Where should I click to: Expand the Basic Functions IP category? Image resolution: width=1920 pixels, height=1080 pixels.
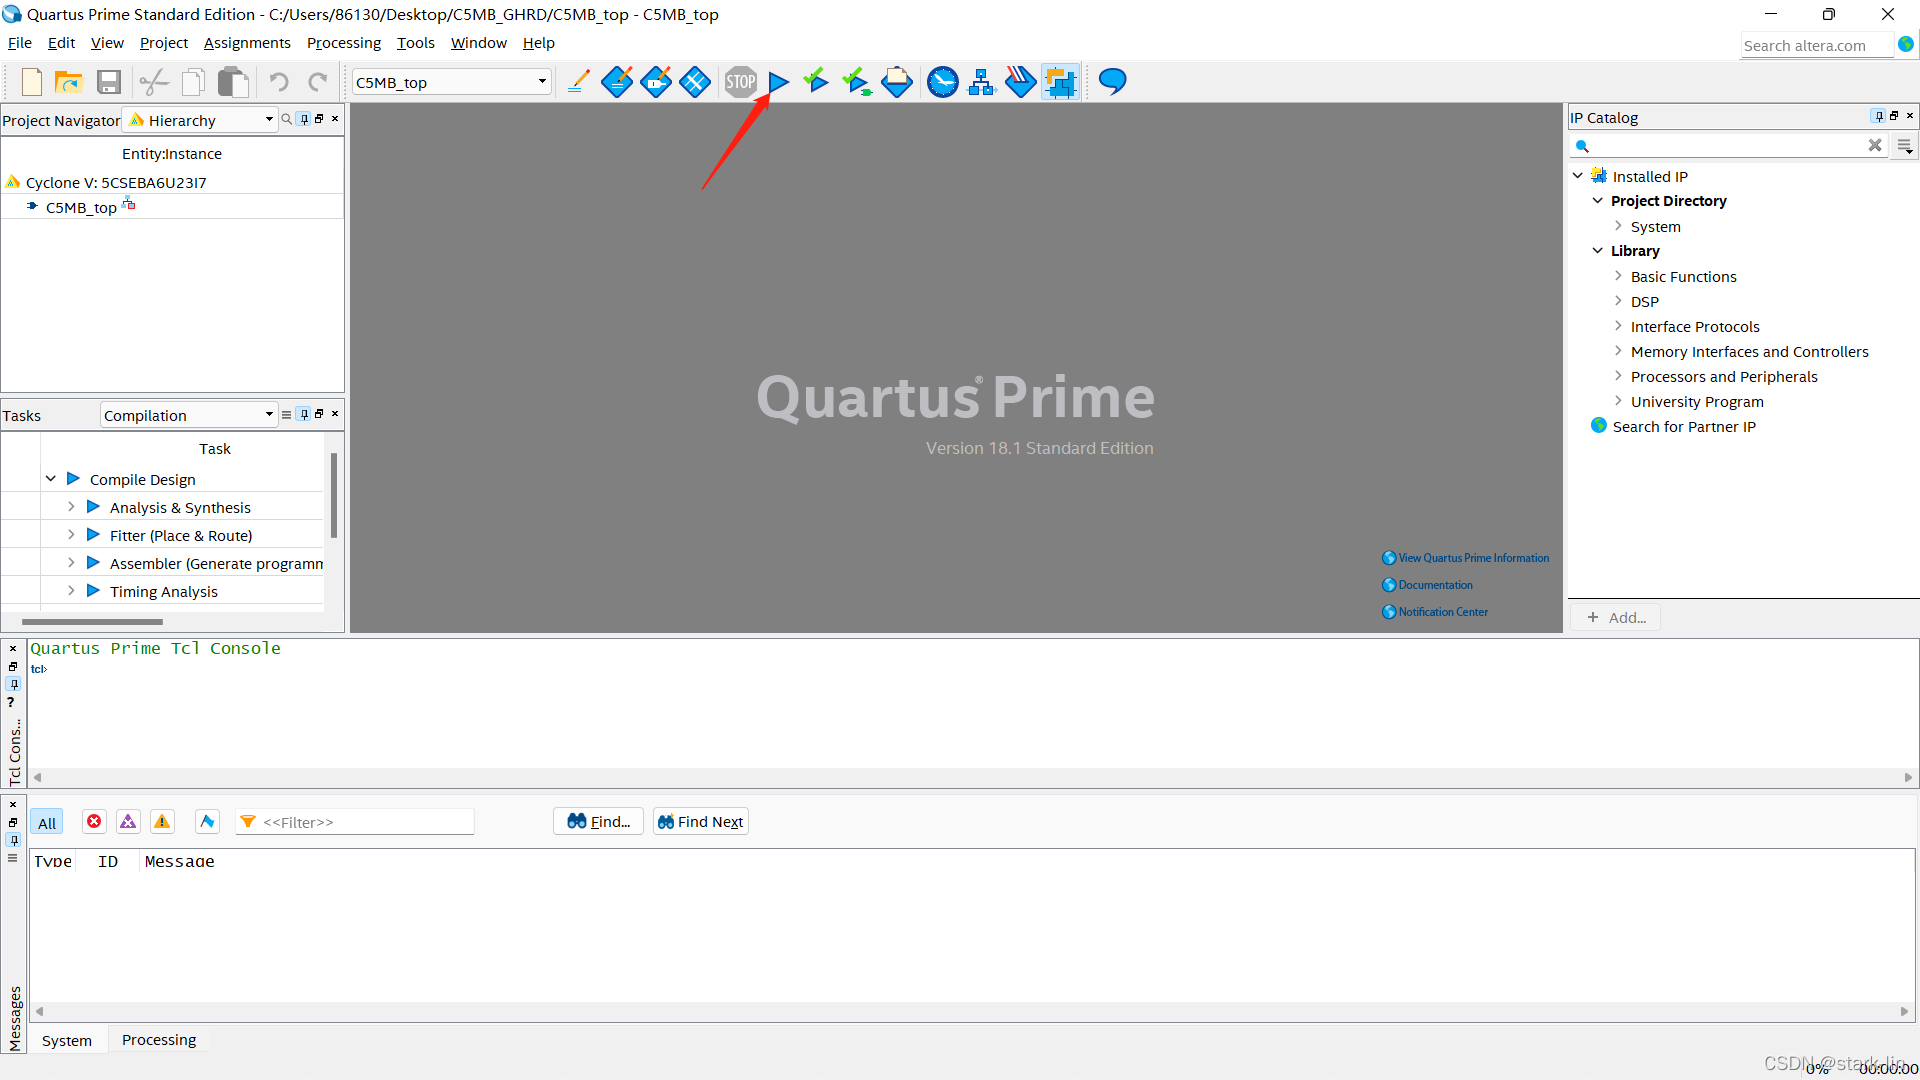[1618, 276]
